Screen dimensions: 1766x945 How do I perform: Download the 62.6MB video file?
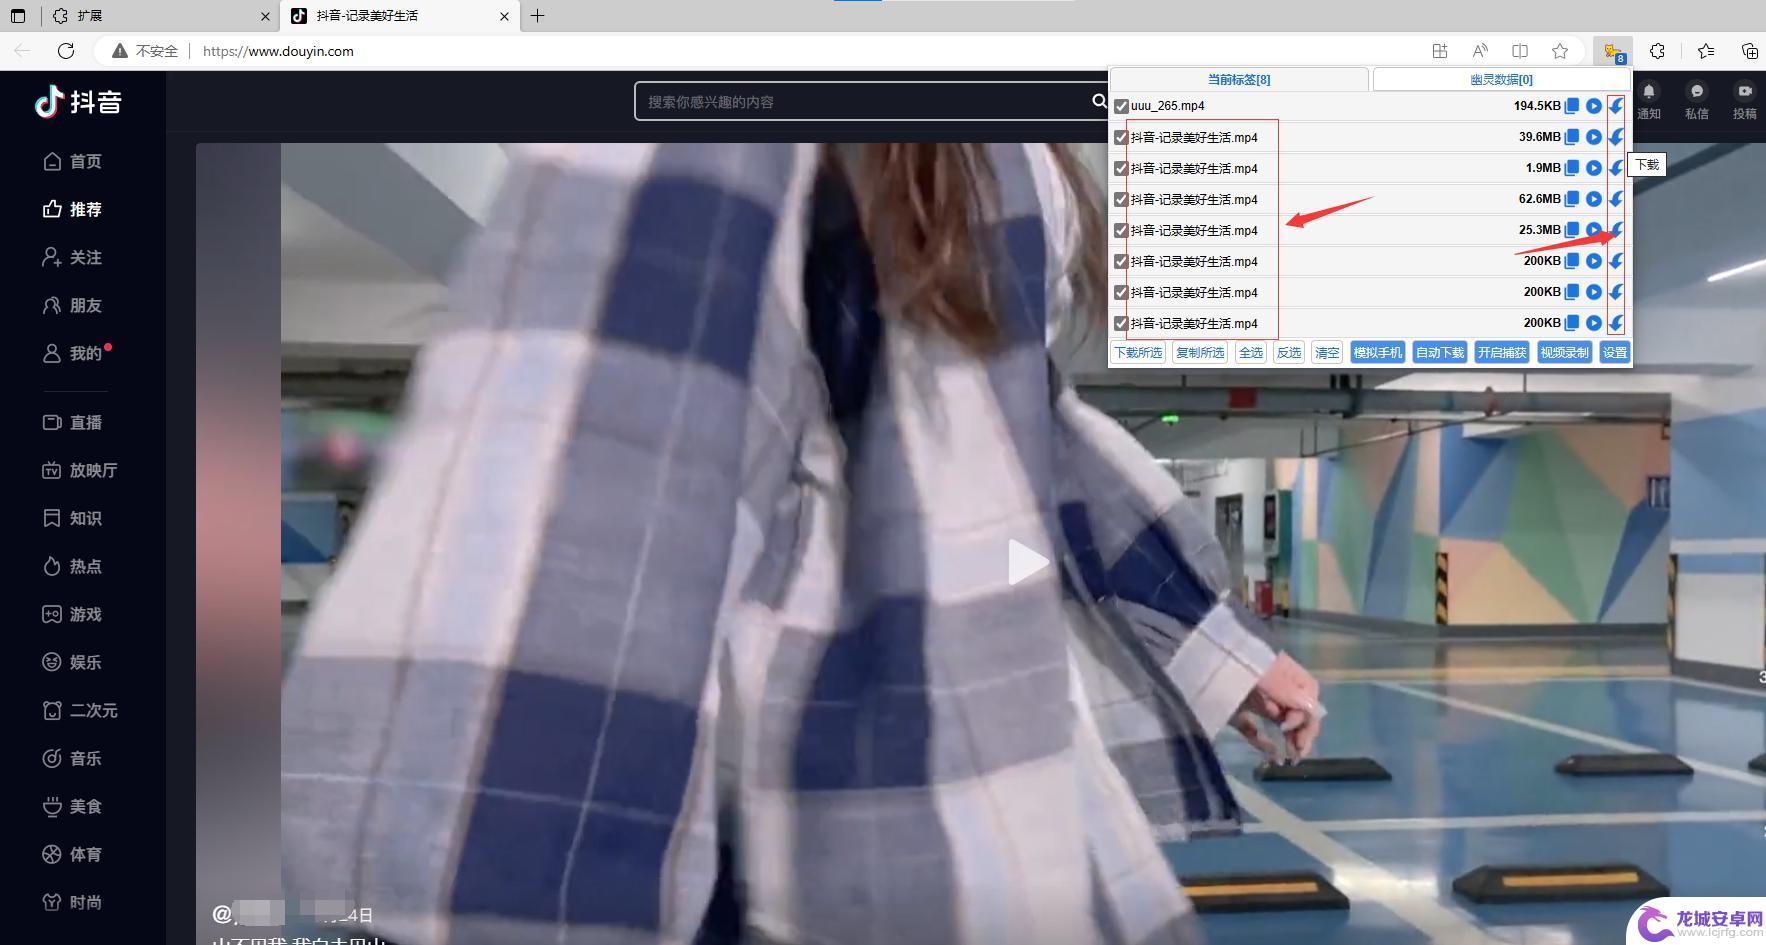pos(1616,199)
